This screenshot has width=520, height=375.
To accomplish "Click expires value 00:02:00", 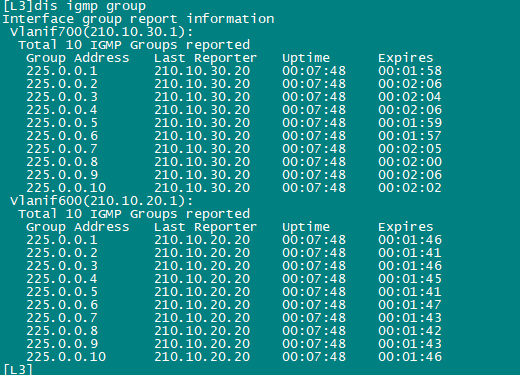I will (x=410, y=162).
